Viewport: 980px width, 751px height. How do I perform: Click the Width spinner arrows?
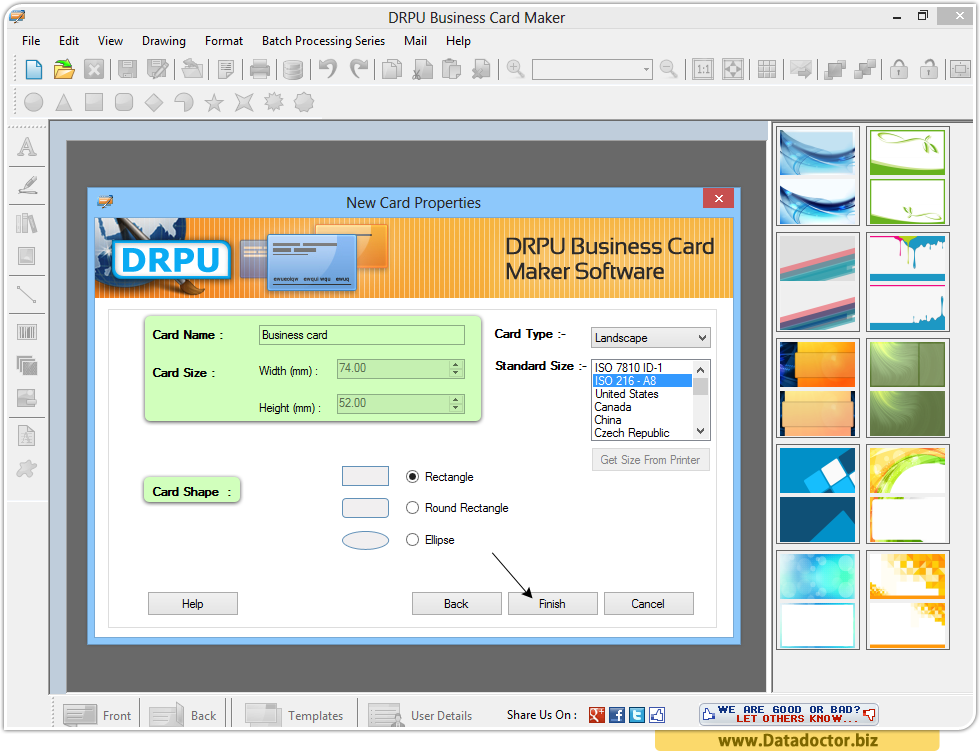pos(456,369)
